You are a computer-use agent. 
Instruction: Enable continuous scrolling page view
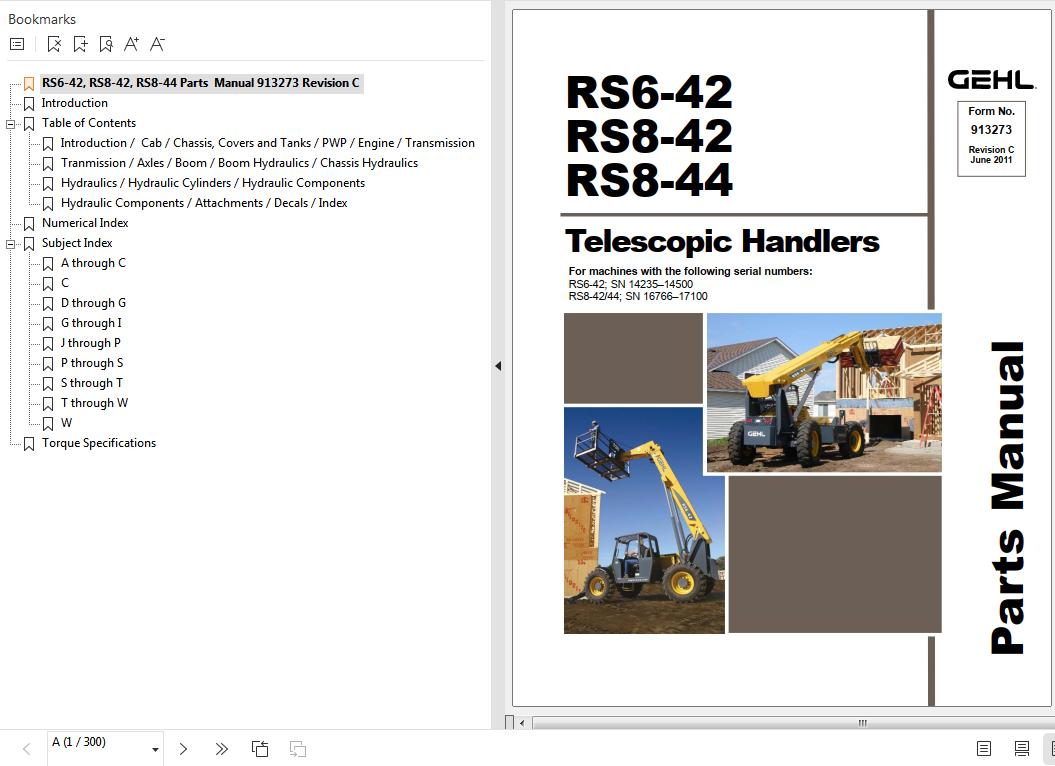pos(1021,749)
